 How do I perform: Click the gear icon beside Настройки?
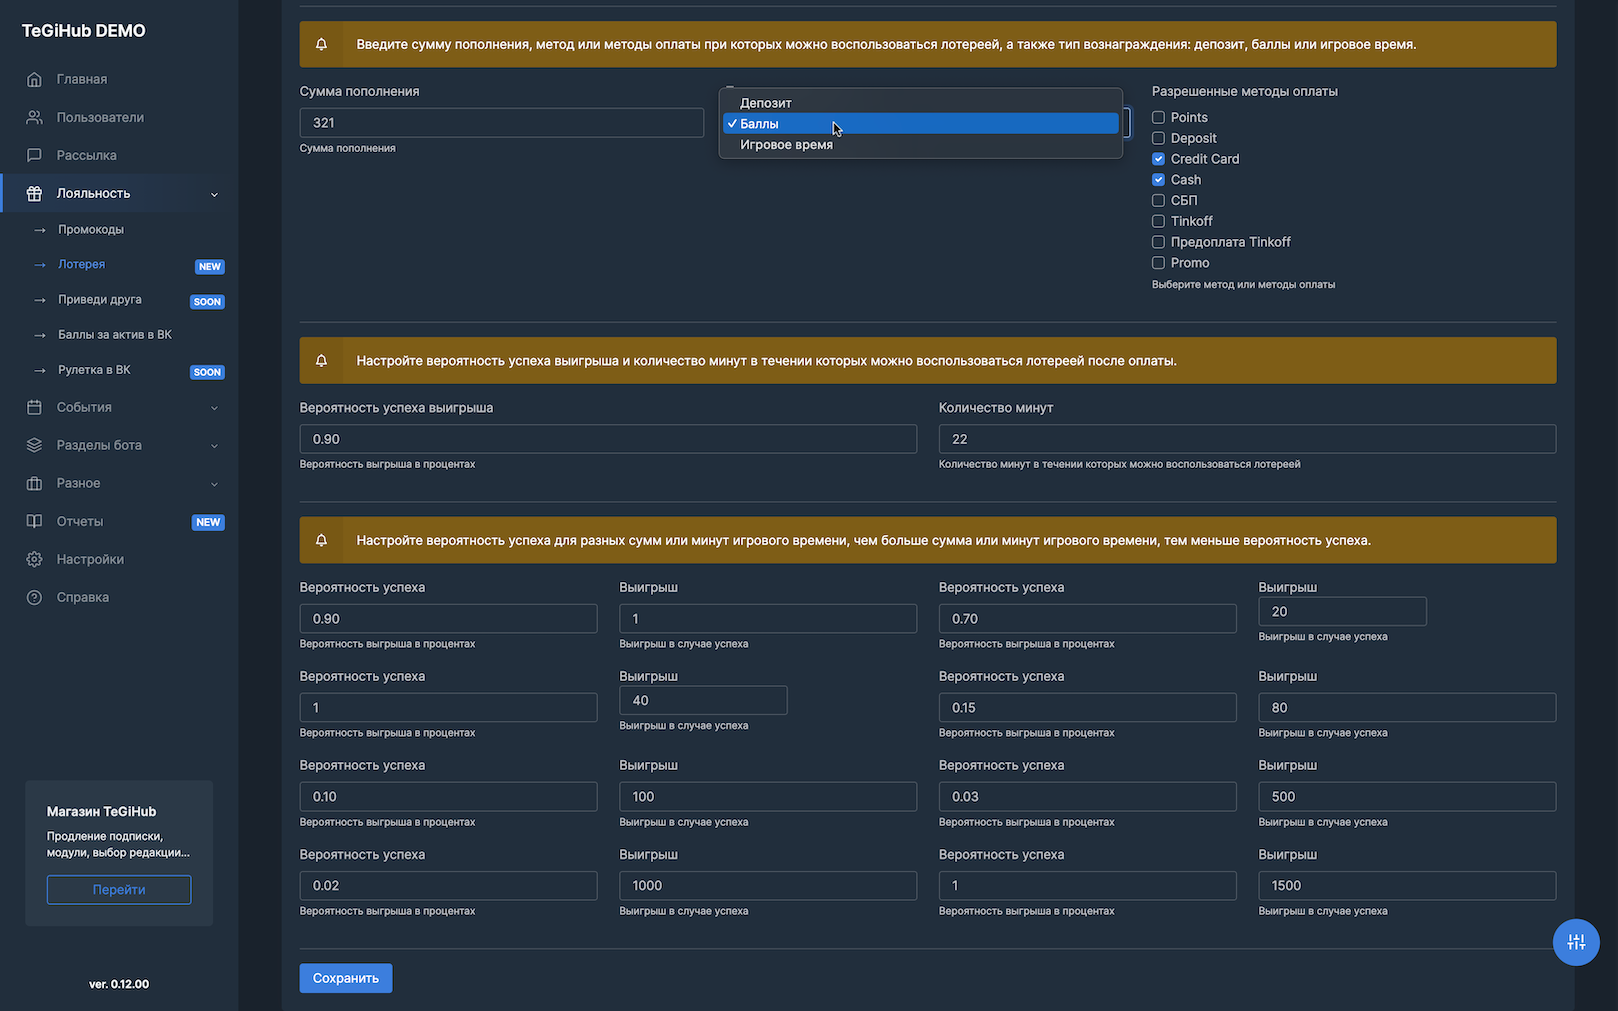point(34,559)
